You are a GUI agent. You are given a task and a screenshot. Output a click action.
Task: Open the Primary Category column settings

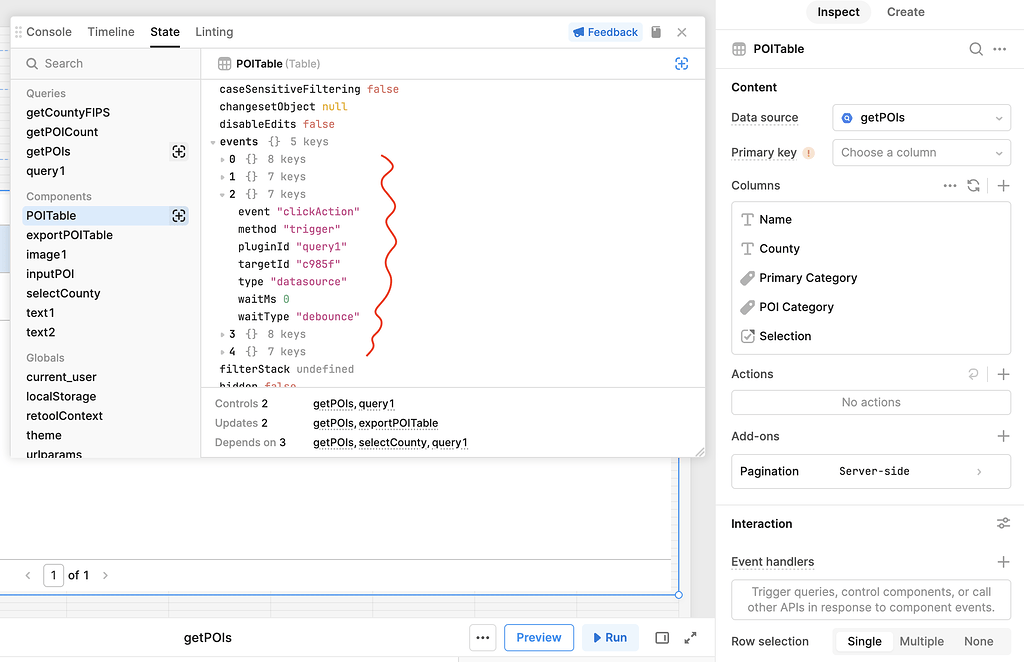click(871, 278)
